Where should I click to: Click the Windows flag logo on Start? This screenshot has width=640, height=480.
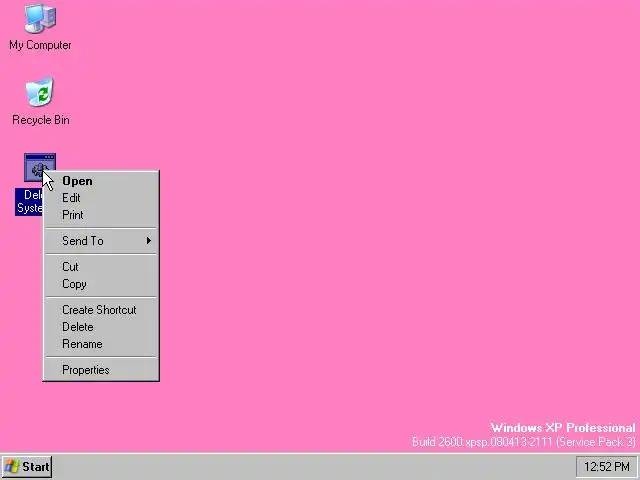(12, 467)
